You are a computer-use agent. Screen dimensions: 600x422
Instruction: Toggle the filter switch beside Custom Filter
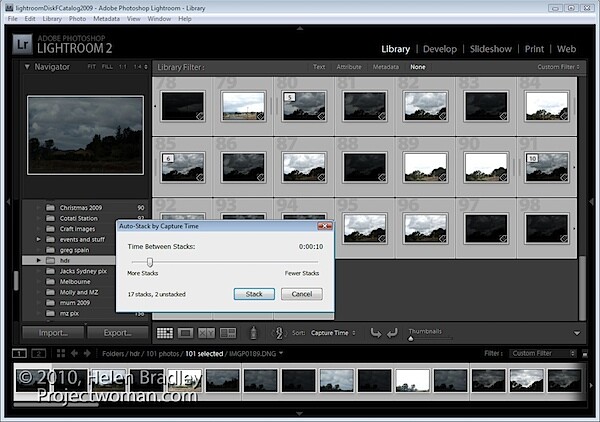[585, 354]
